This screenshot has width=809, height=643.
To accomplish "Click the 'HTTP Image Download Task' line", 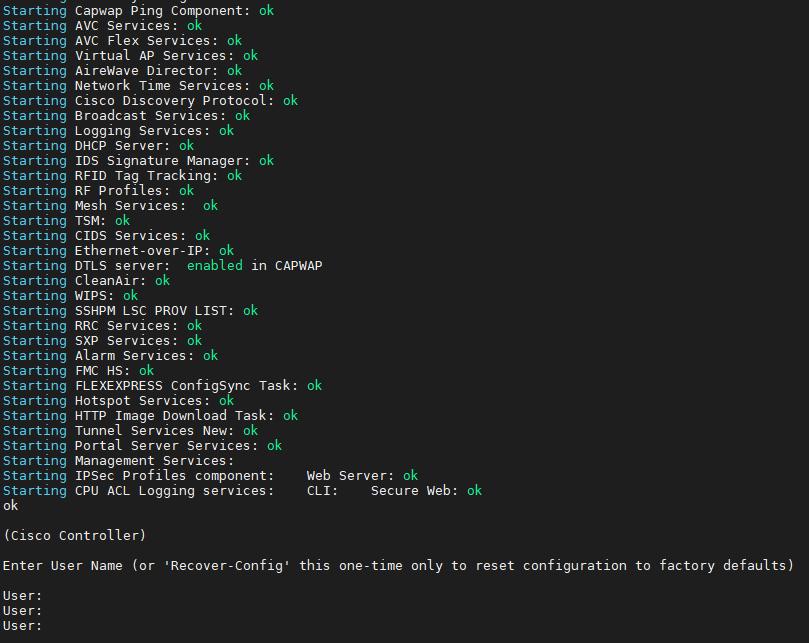I will click(150, 416).
